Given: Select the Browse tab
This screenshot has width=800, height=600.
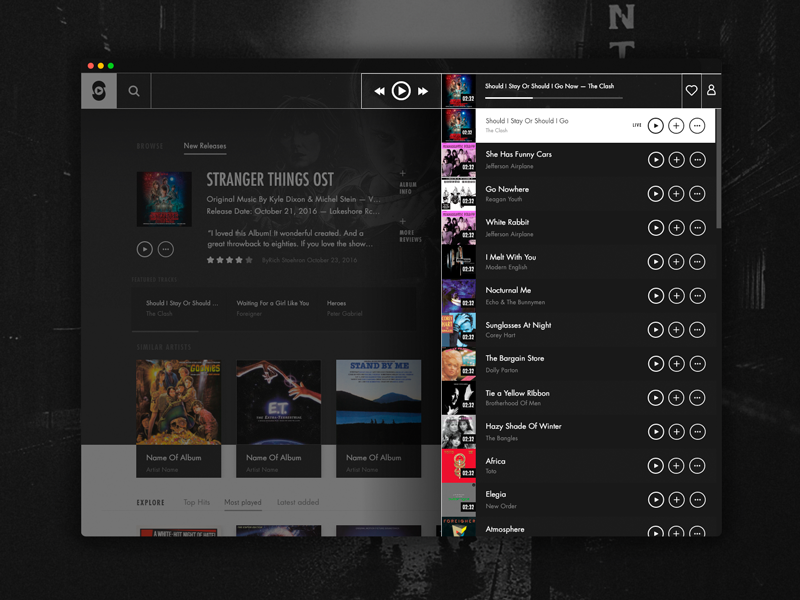Looking at the screenshot, I should click(150, 144).
